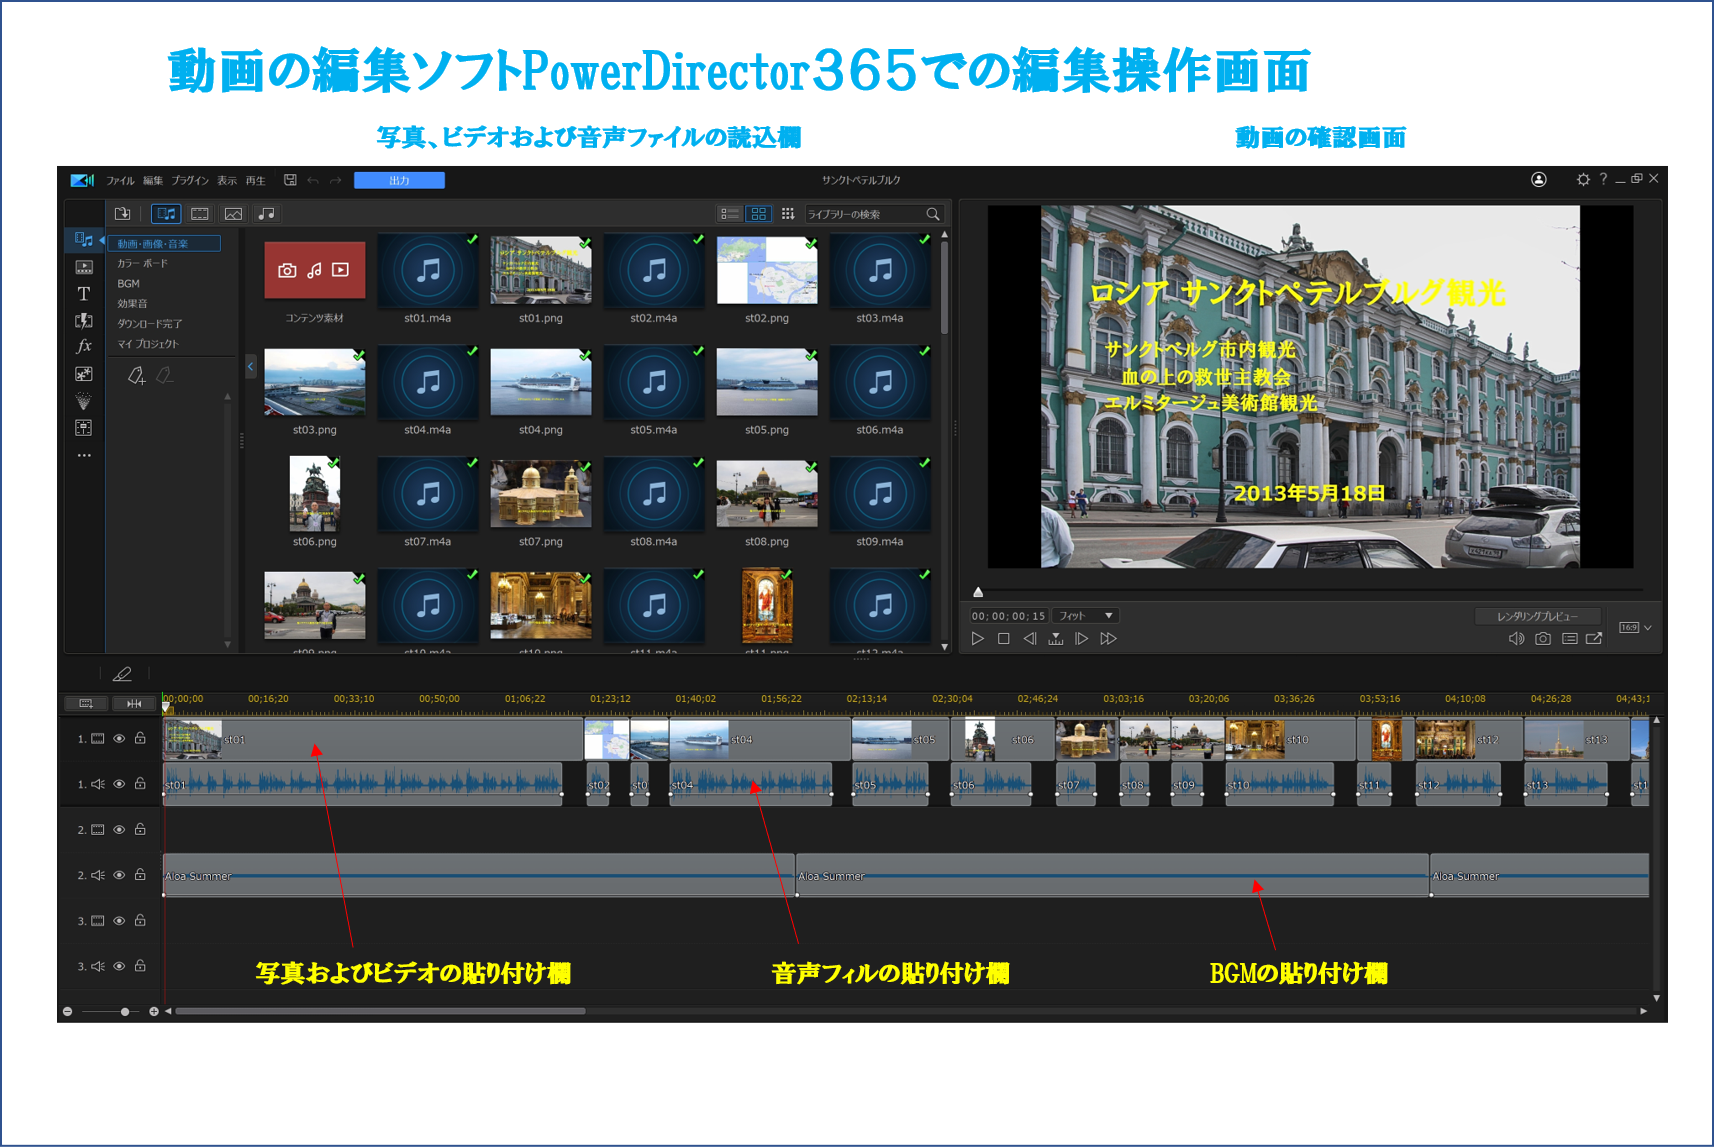Open the Title Room (T icon)
This screenshot has width=1714, height=1147.
(x=84, y=293)
